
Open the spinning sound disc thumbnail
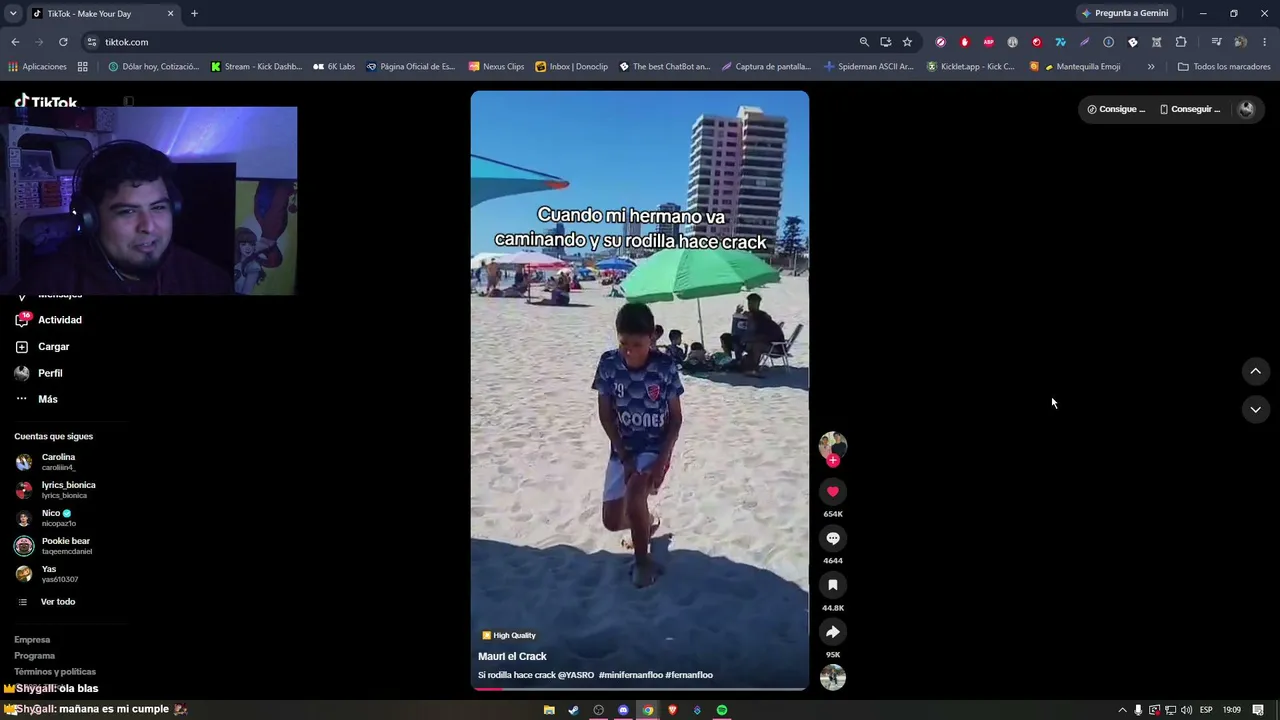click(833, 678)
